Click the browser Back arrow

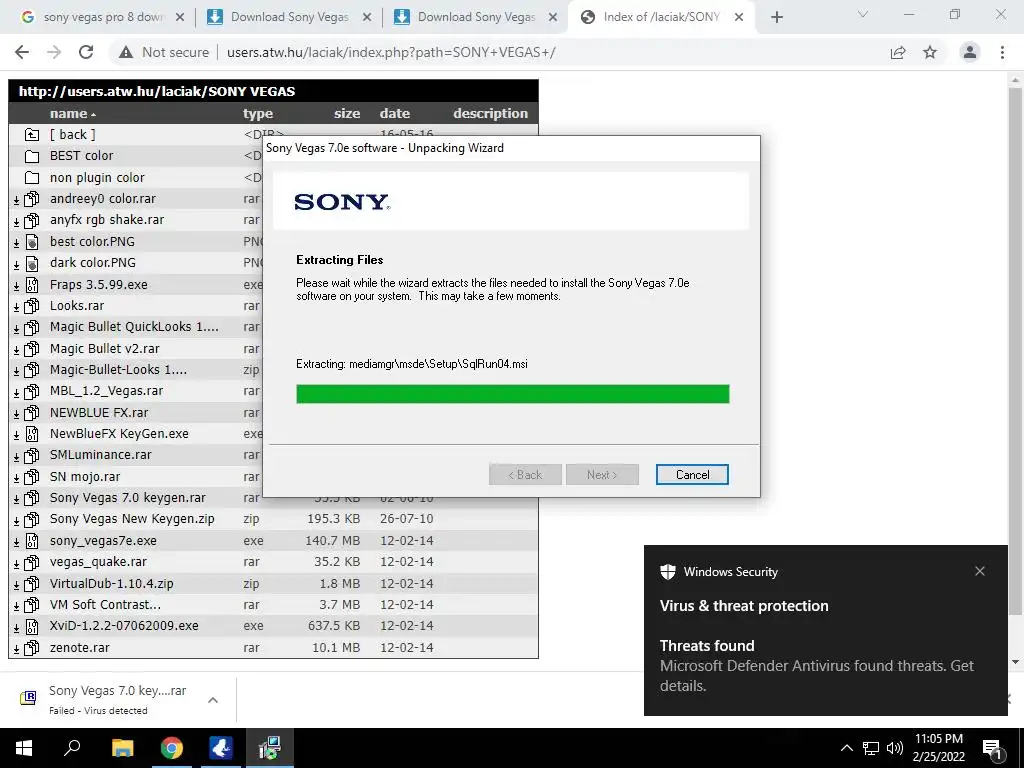click(x=22, y=52)
